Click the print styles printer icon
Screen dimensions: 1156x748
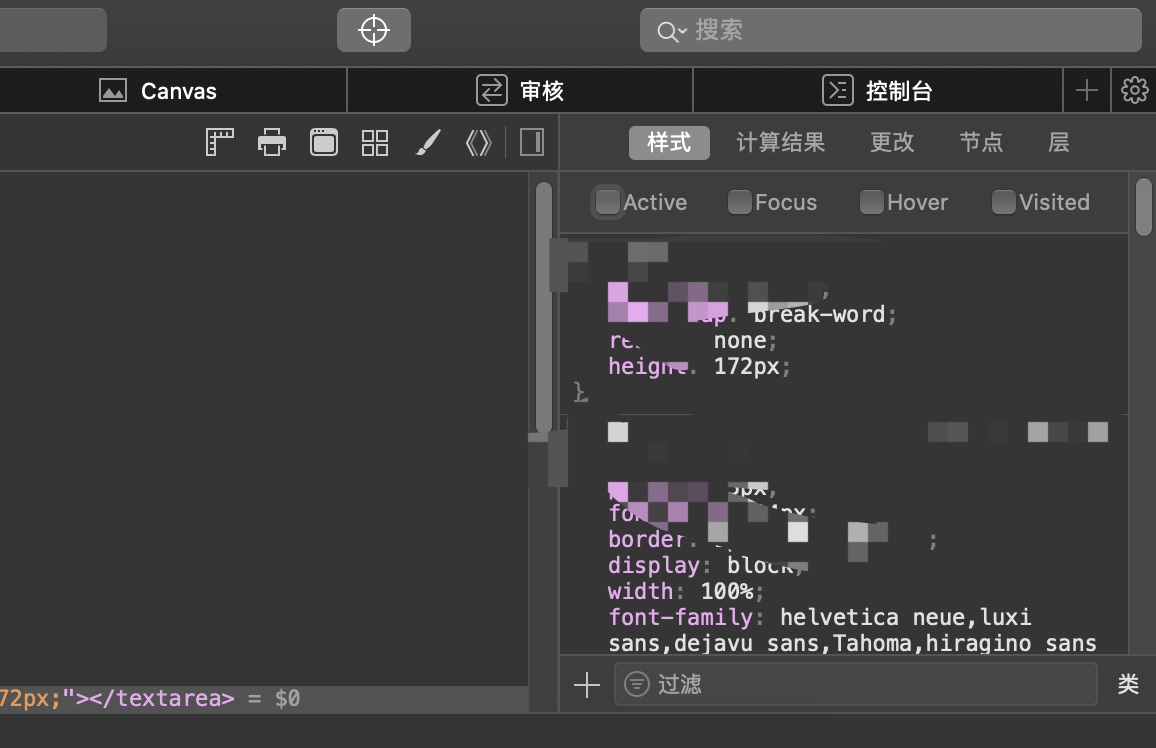pyautogui.click(x=272, y=143)
